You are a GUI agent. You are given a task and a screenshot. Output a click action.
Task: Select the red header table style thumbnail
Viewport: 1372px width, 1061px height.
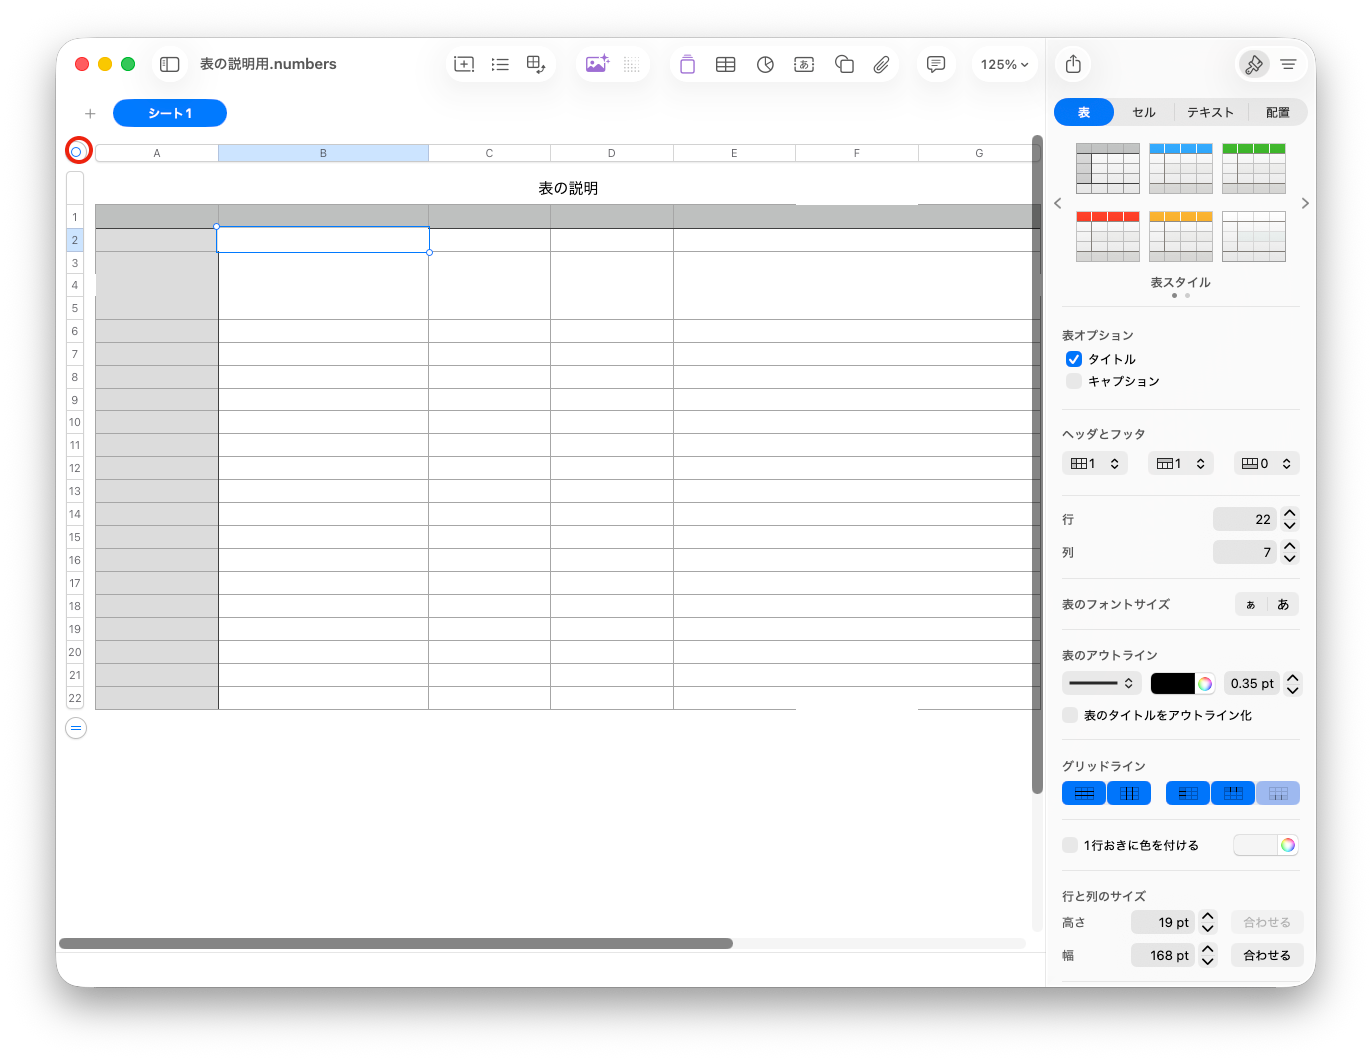coord(1108,236)
